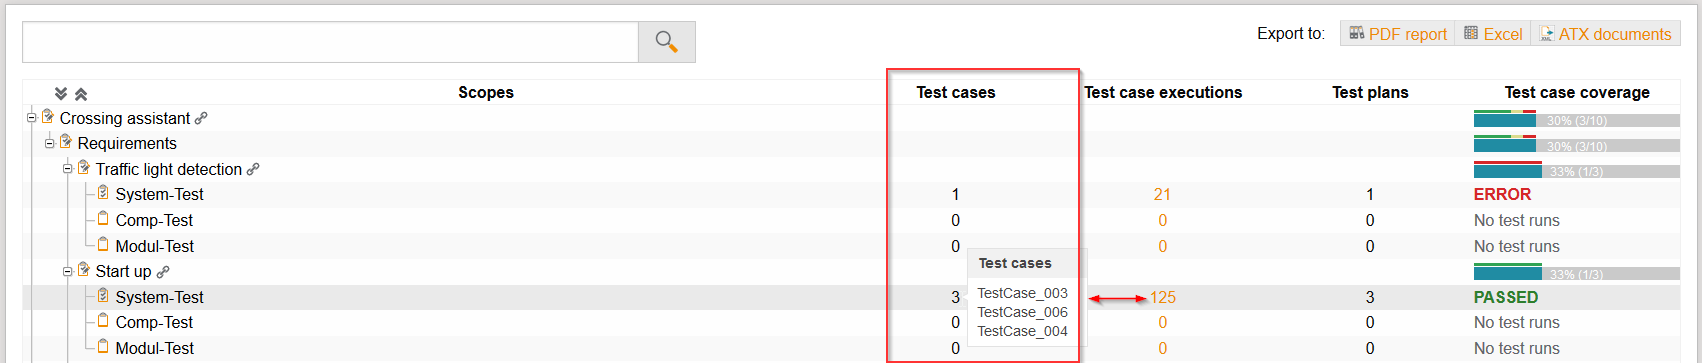Select System-Test under Traffic light detection

click(159, 194)
